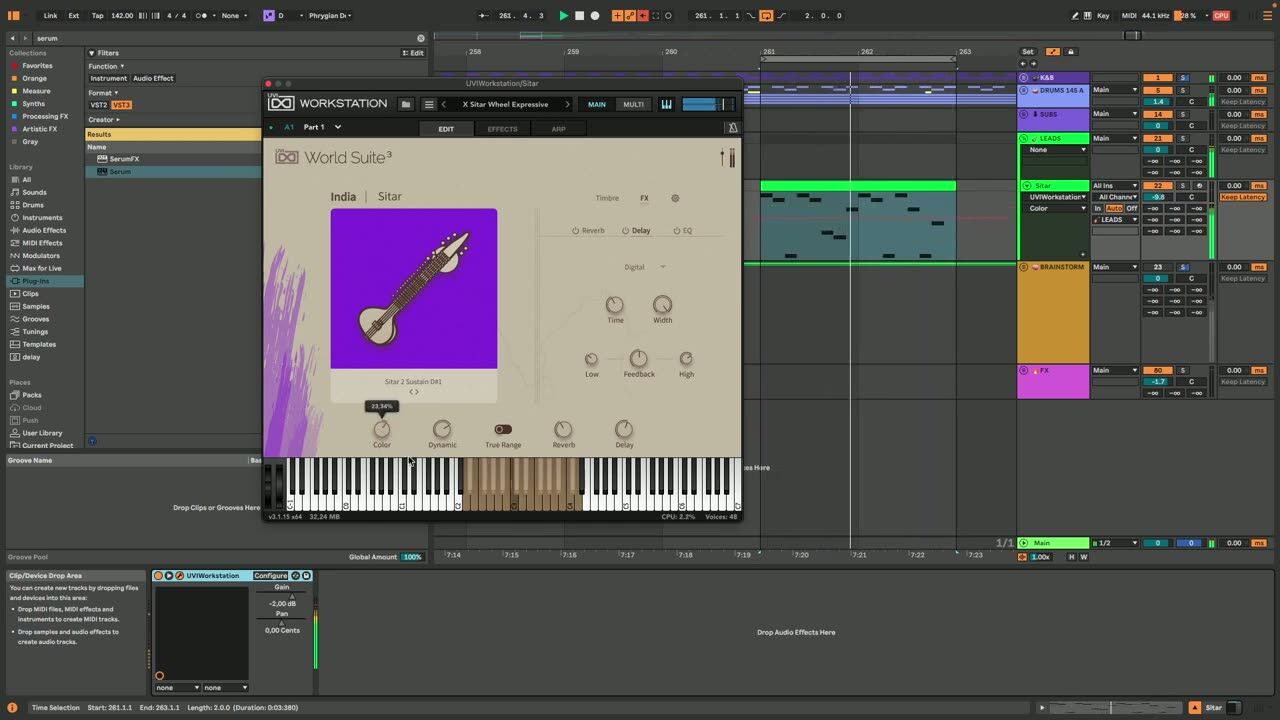Start playback with the Play button
This screenshot has width=1280, height=720.
[563, 16]
